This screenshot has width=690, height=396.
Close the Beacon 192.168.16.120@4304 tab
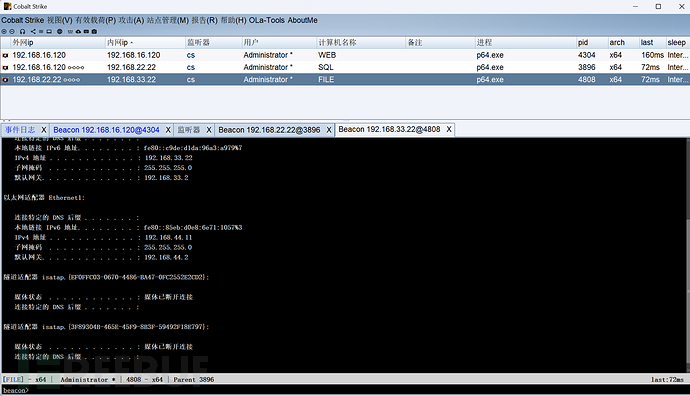pos(168,130)
